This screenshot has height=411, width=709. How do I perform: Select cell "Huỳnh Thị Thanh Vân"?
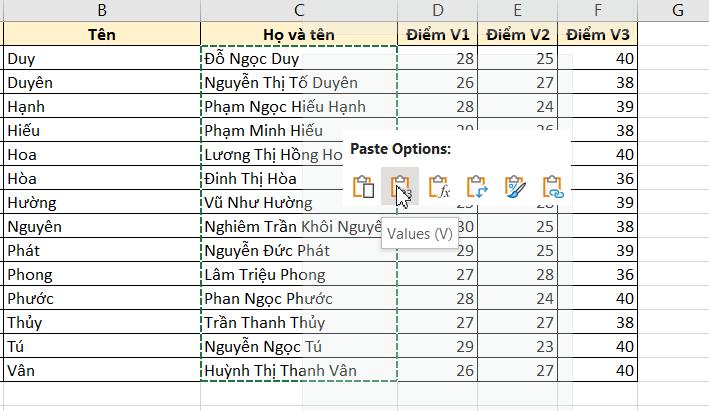point(298,370)
